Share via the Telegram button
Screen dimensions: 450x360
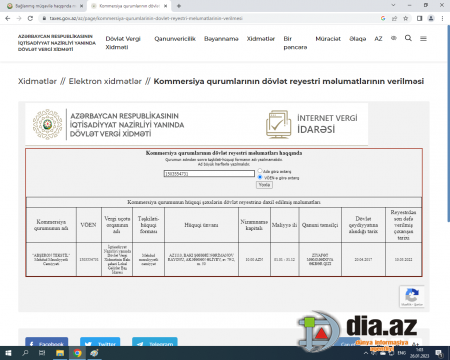[155, 342]
